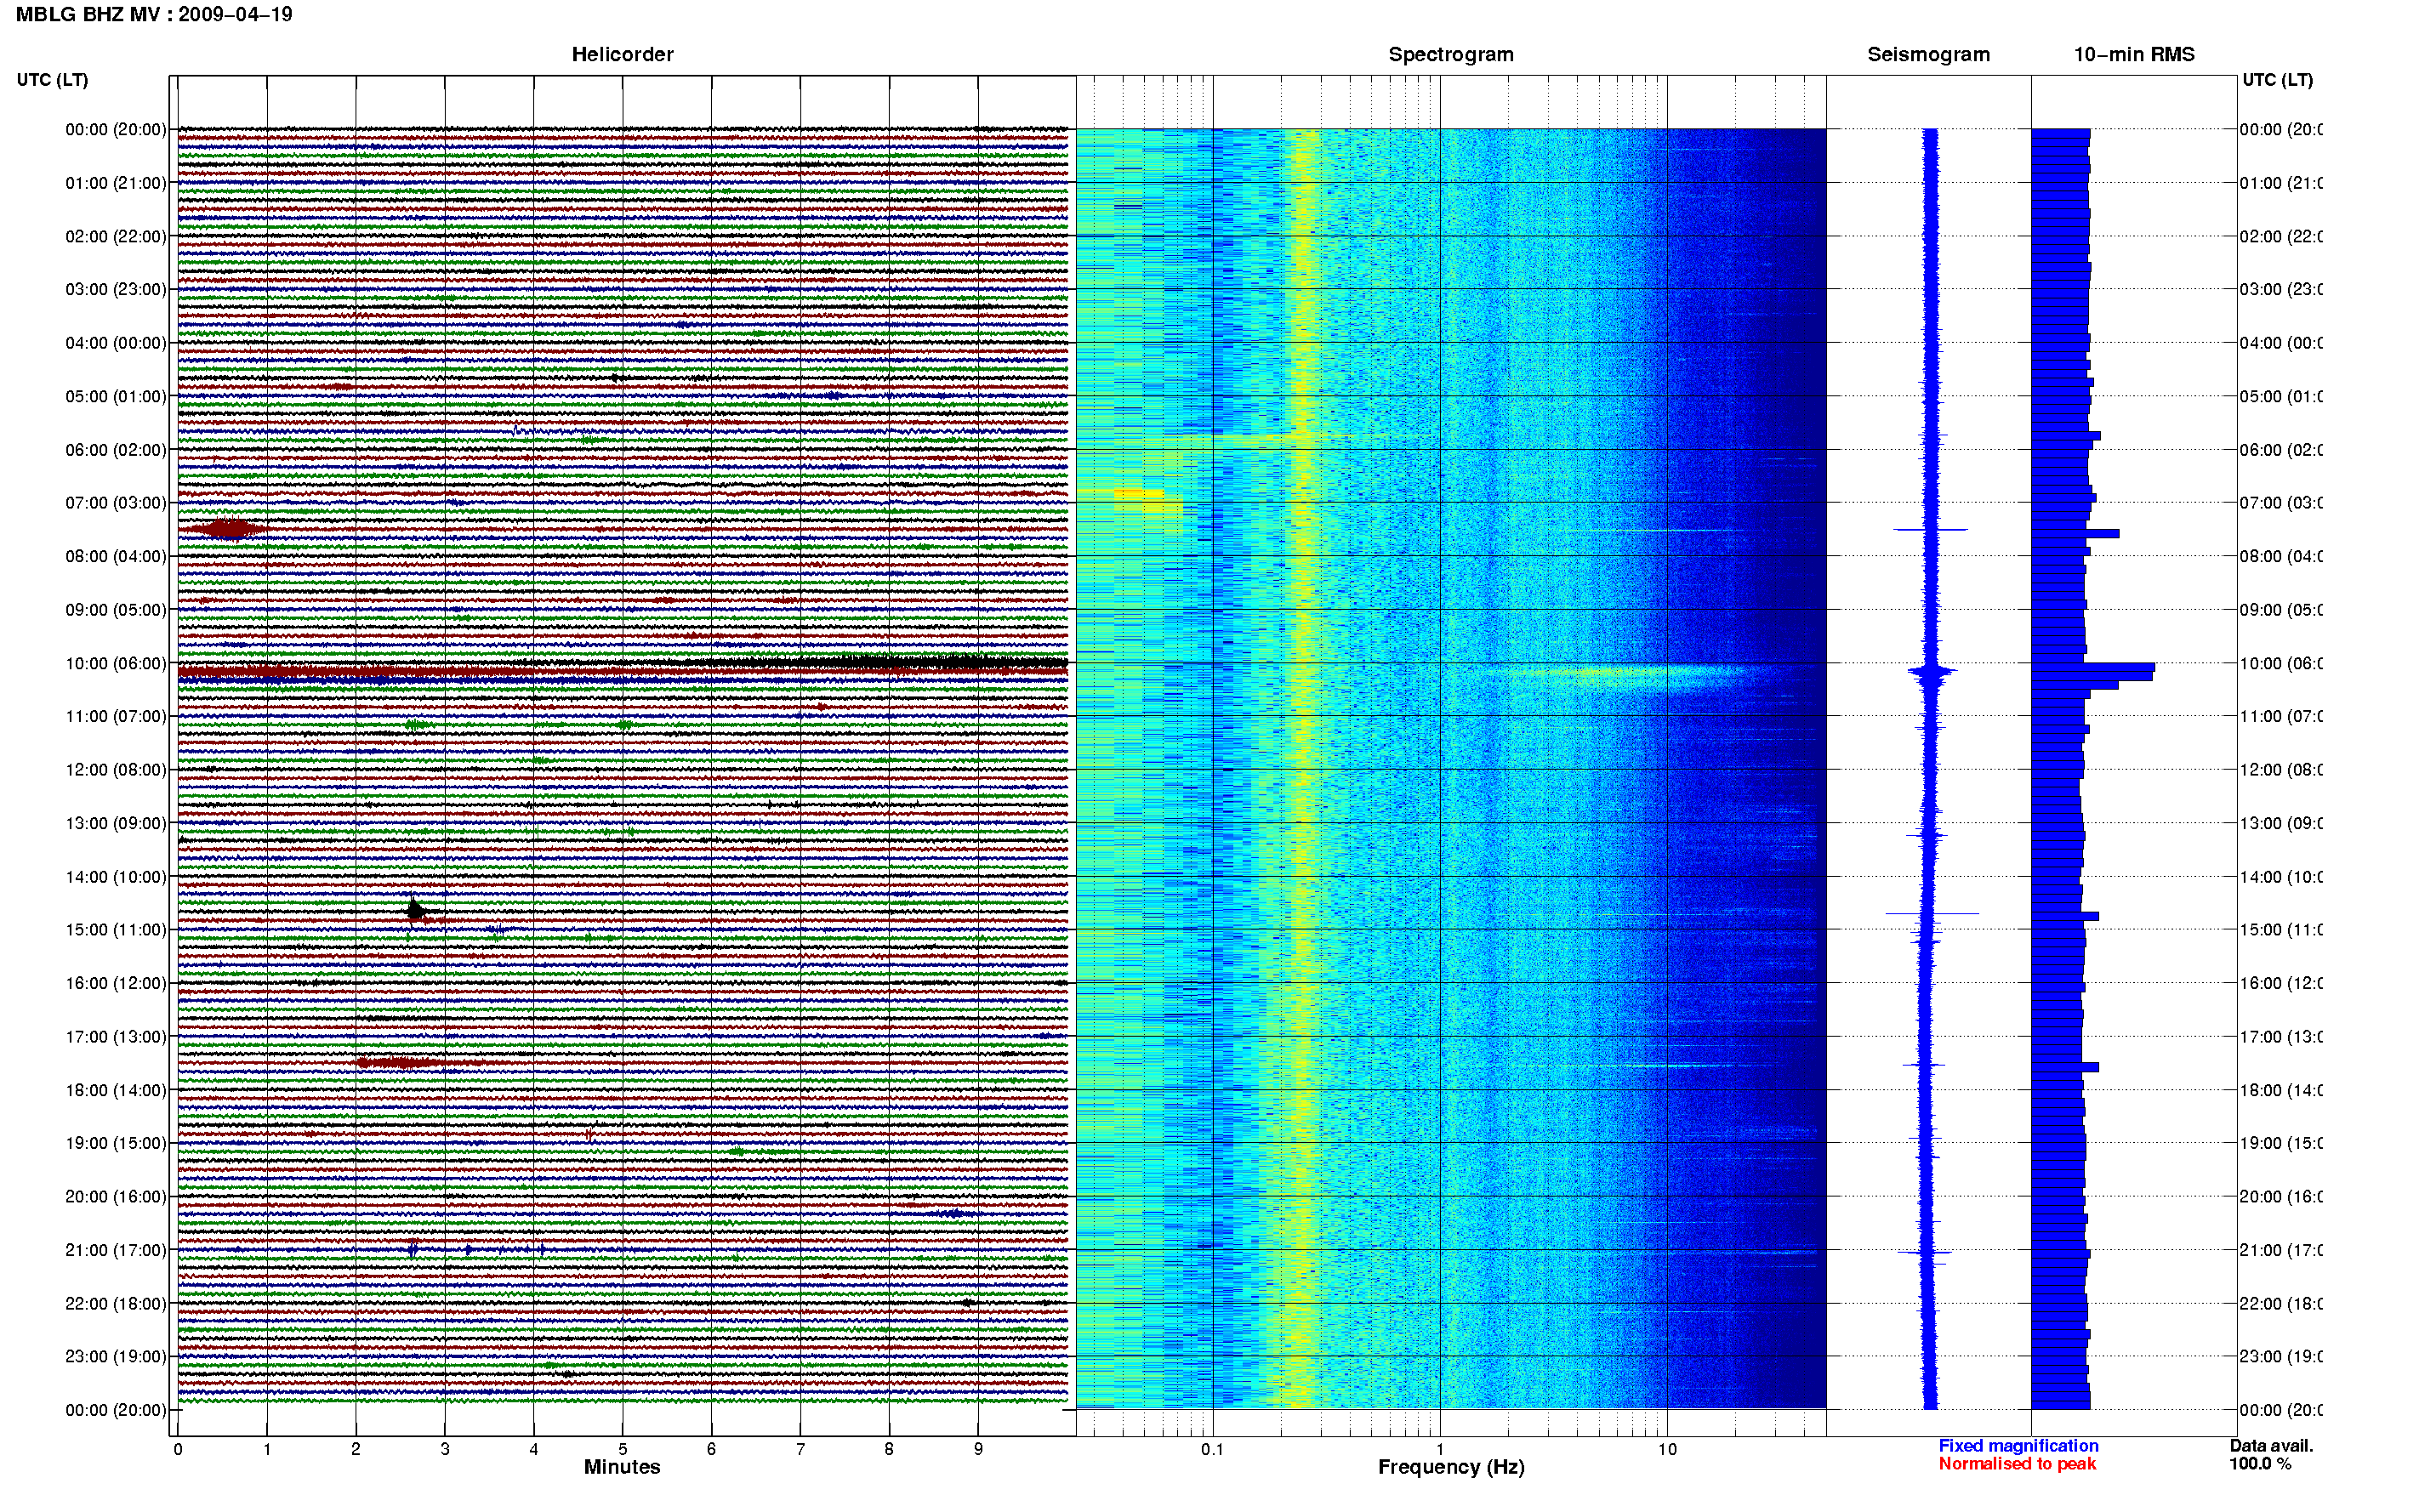Select the left '00:00 (20:00)' top time label
The width and height of the screenshot is (2419, 1512).
(x=116, y=129)
